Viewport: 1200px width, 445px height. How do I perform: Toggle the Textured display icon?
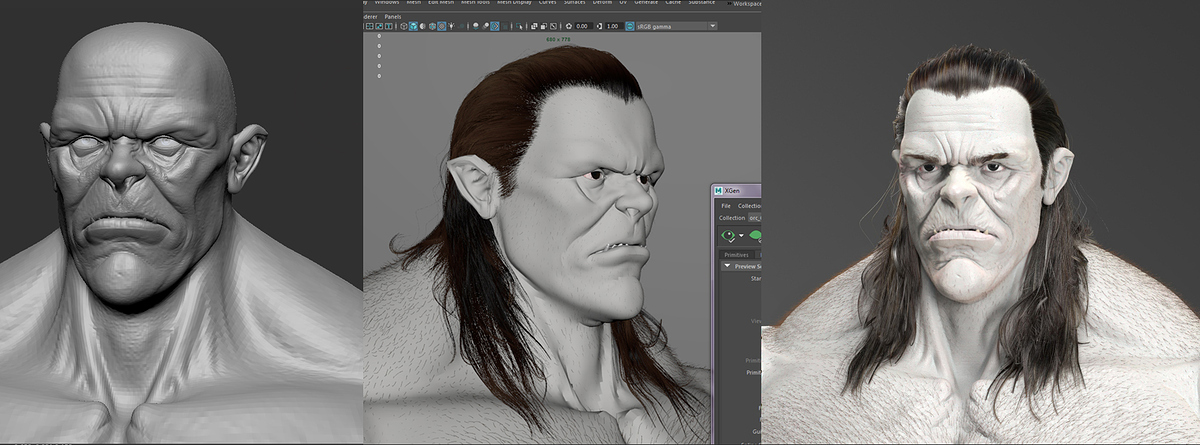[x=441, y=26]
